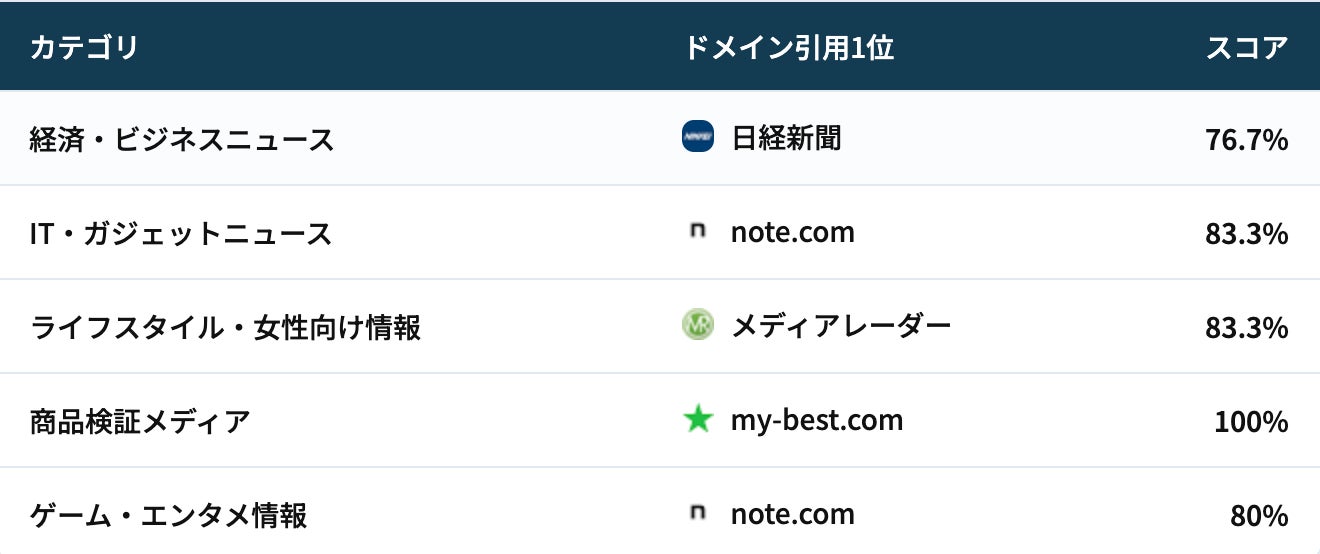Click the ドメイン引用1位 column header
1320x554 pixels.
(788, 47)
